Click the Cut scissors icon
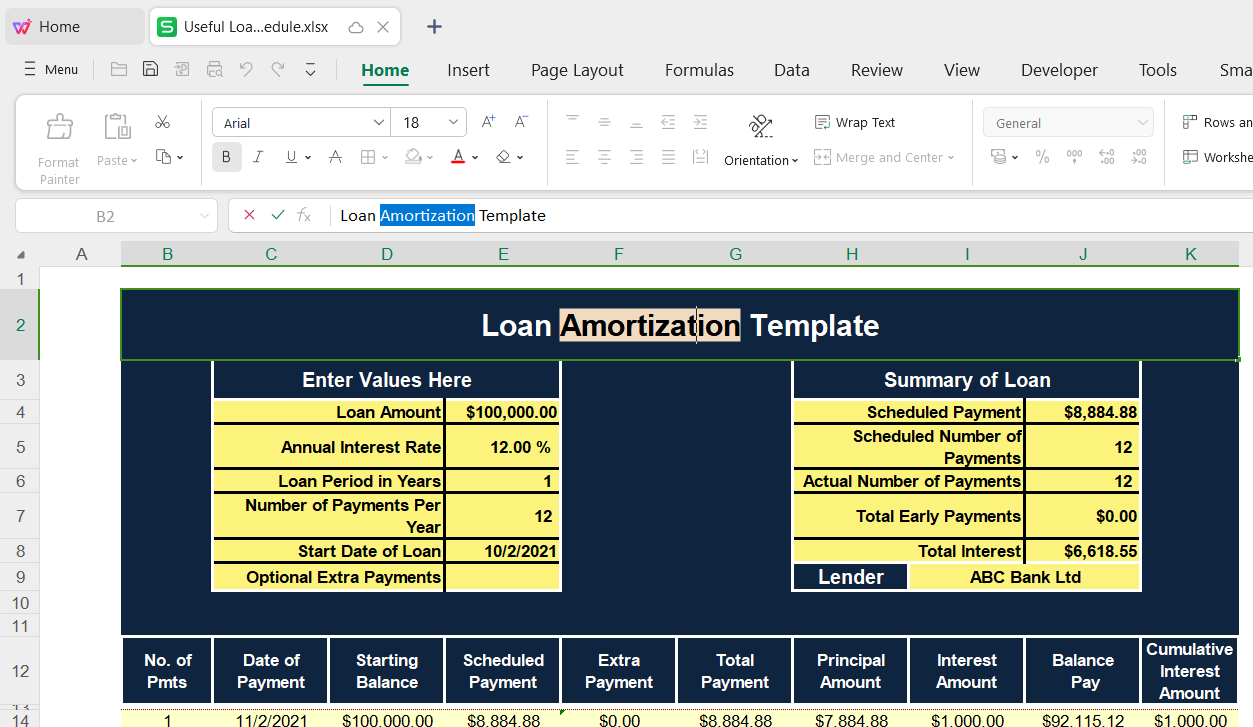 tap(162, 122)
